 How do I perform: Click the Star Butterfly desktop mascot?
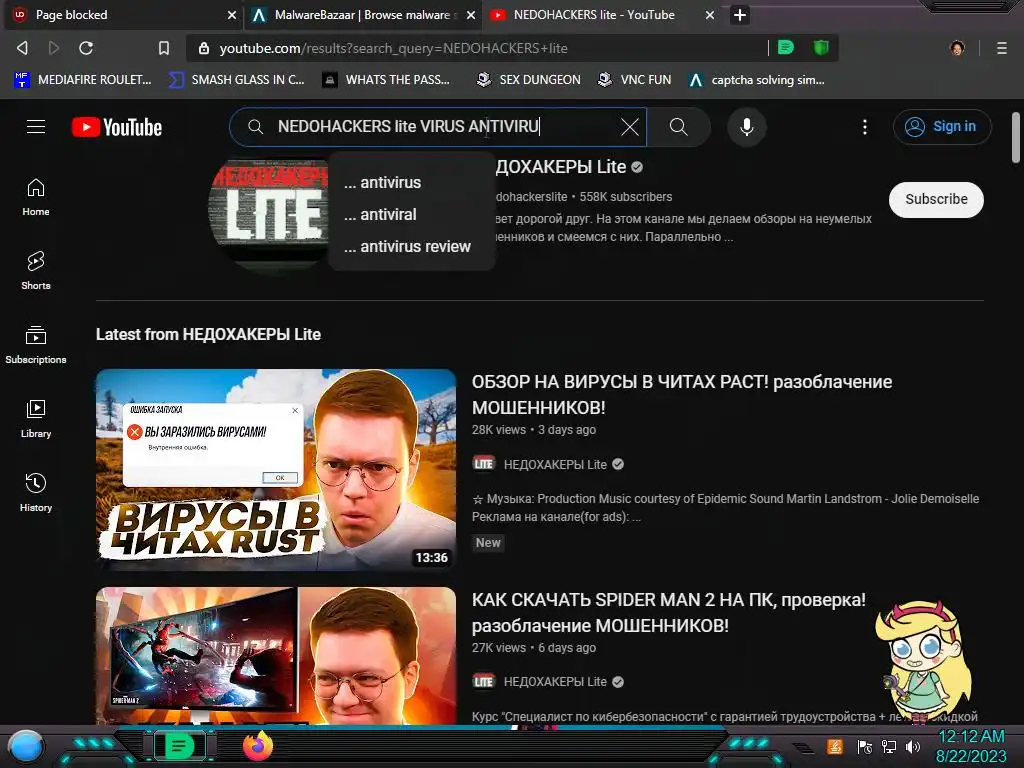point(923,661)
